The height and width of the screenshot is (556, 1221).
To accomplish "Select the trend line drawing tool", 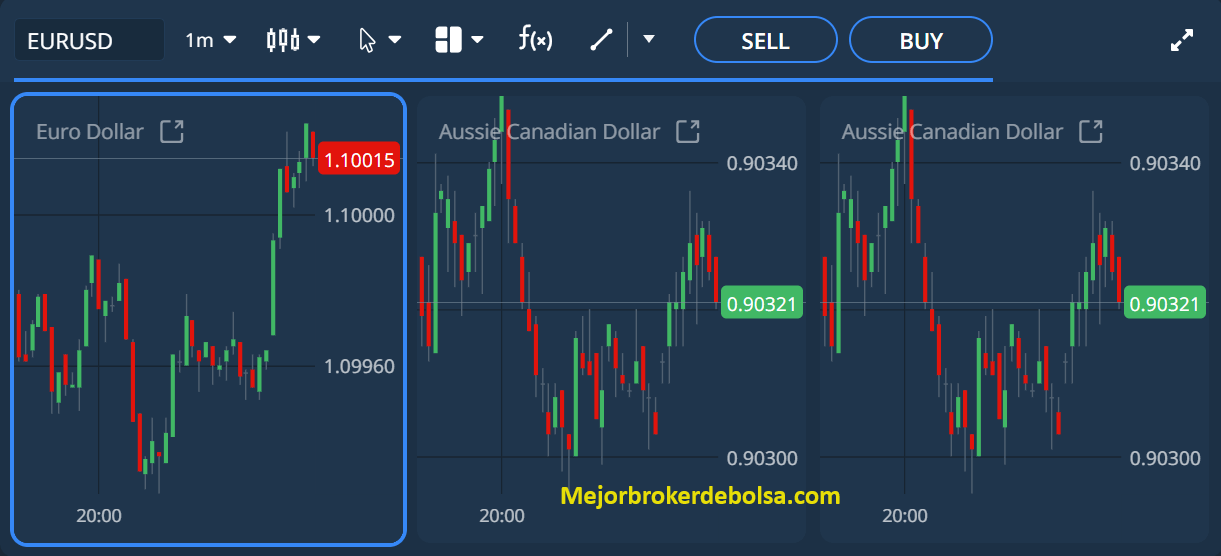I will tap(600, 40).
